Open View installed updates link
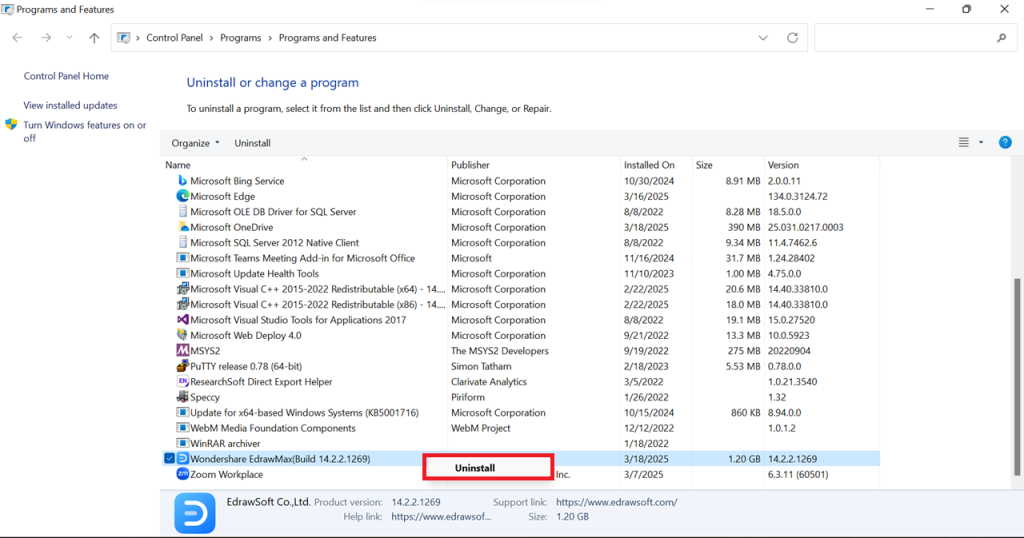This screenshot has height=538, width=1024. pyautogui.click(x=71, y=105)
